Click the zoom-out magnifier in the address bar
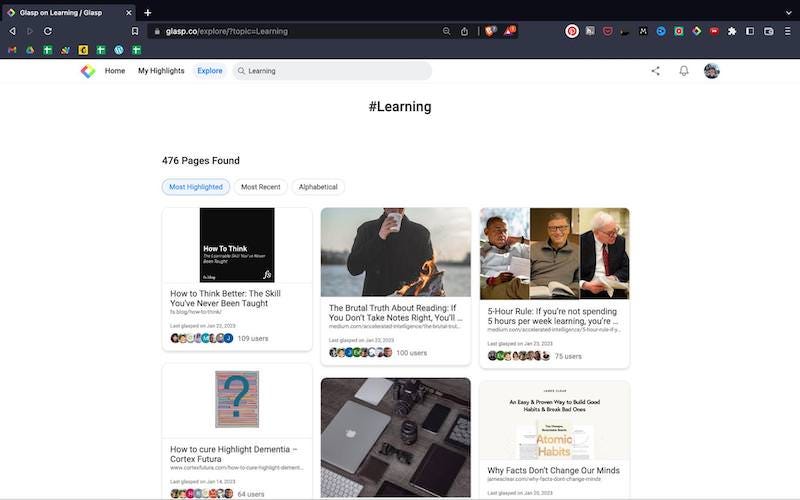This screenshot has height=500, width=800. click(446, 31)
